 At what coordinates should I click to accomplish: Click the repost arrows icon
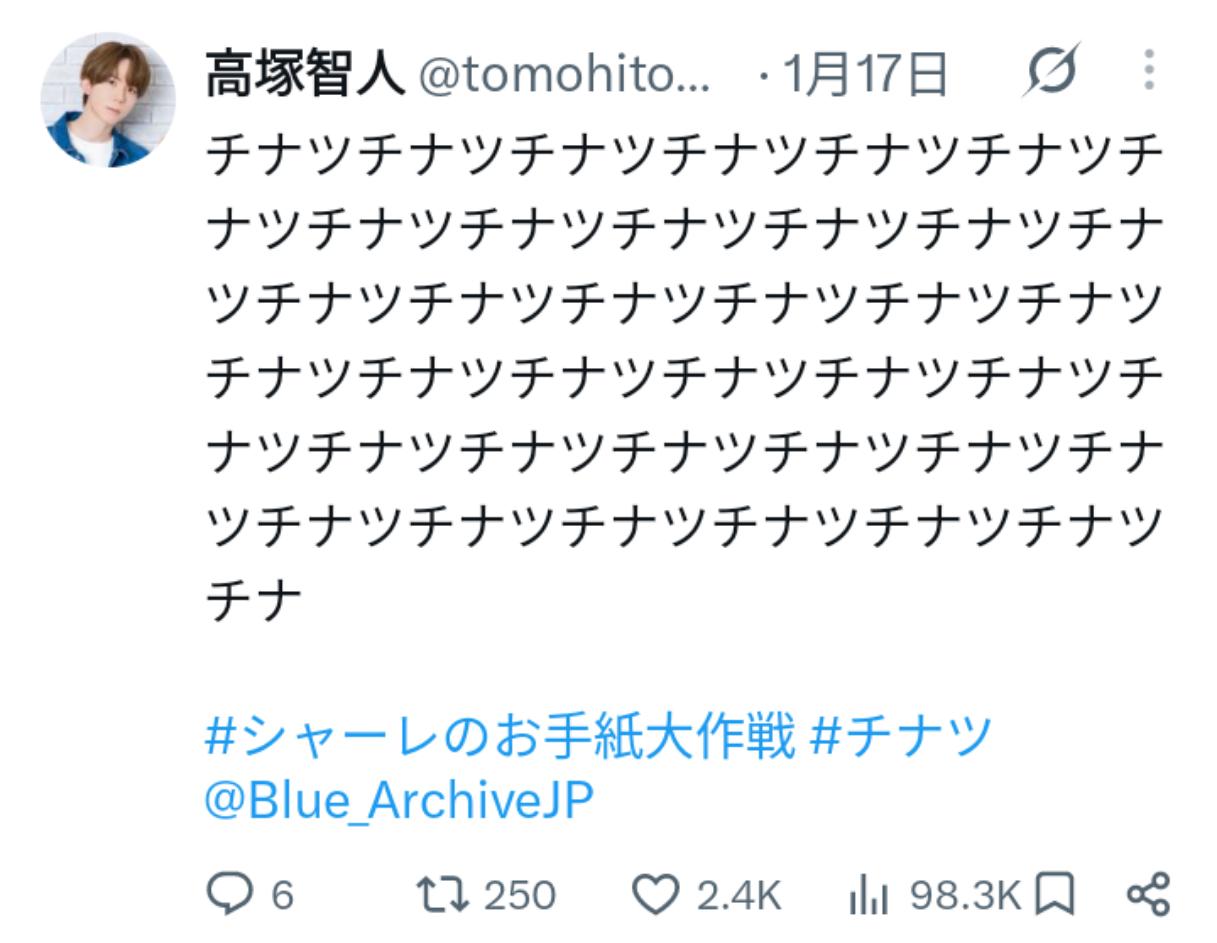coord(442,893)
